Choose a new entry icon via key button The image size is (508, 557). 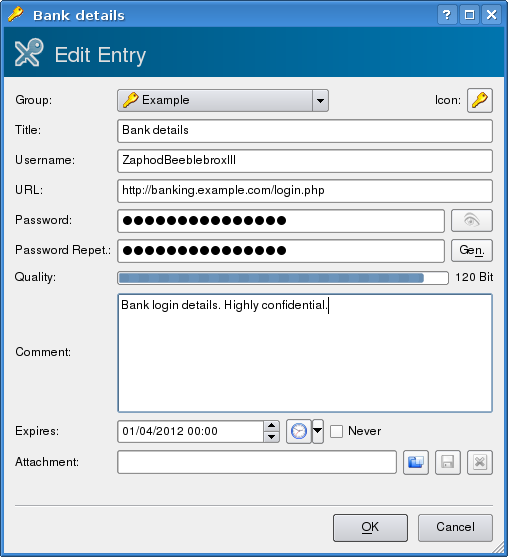coord(480,100)
